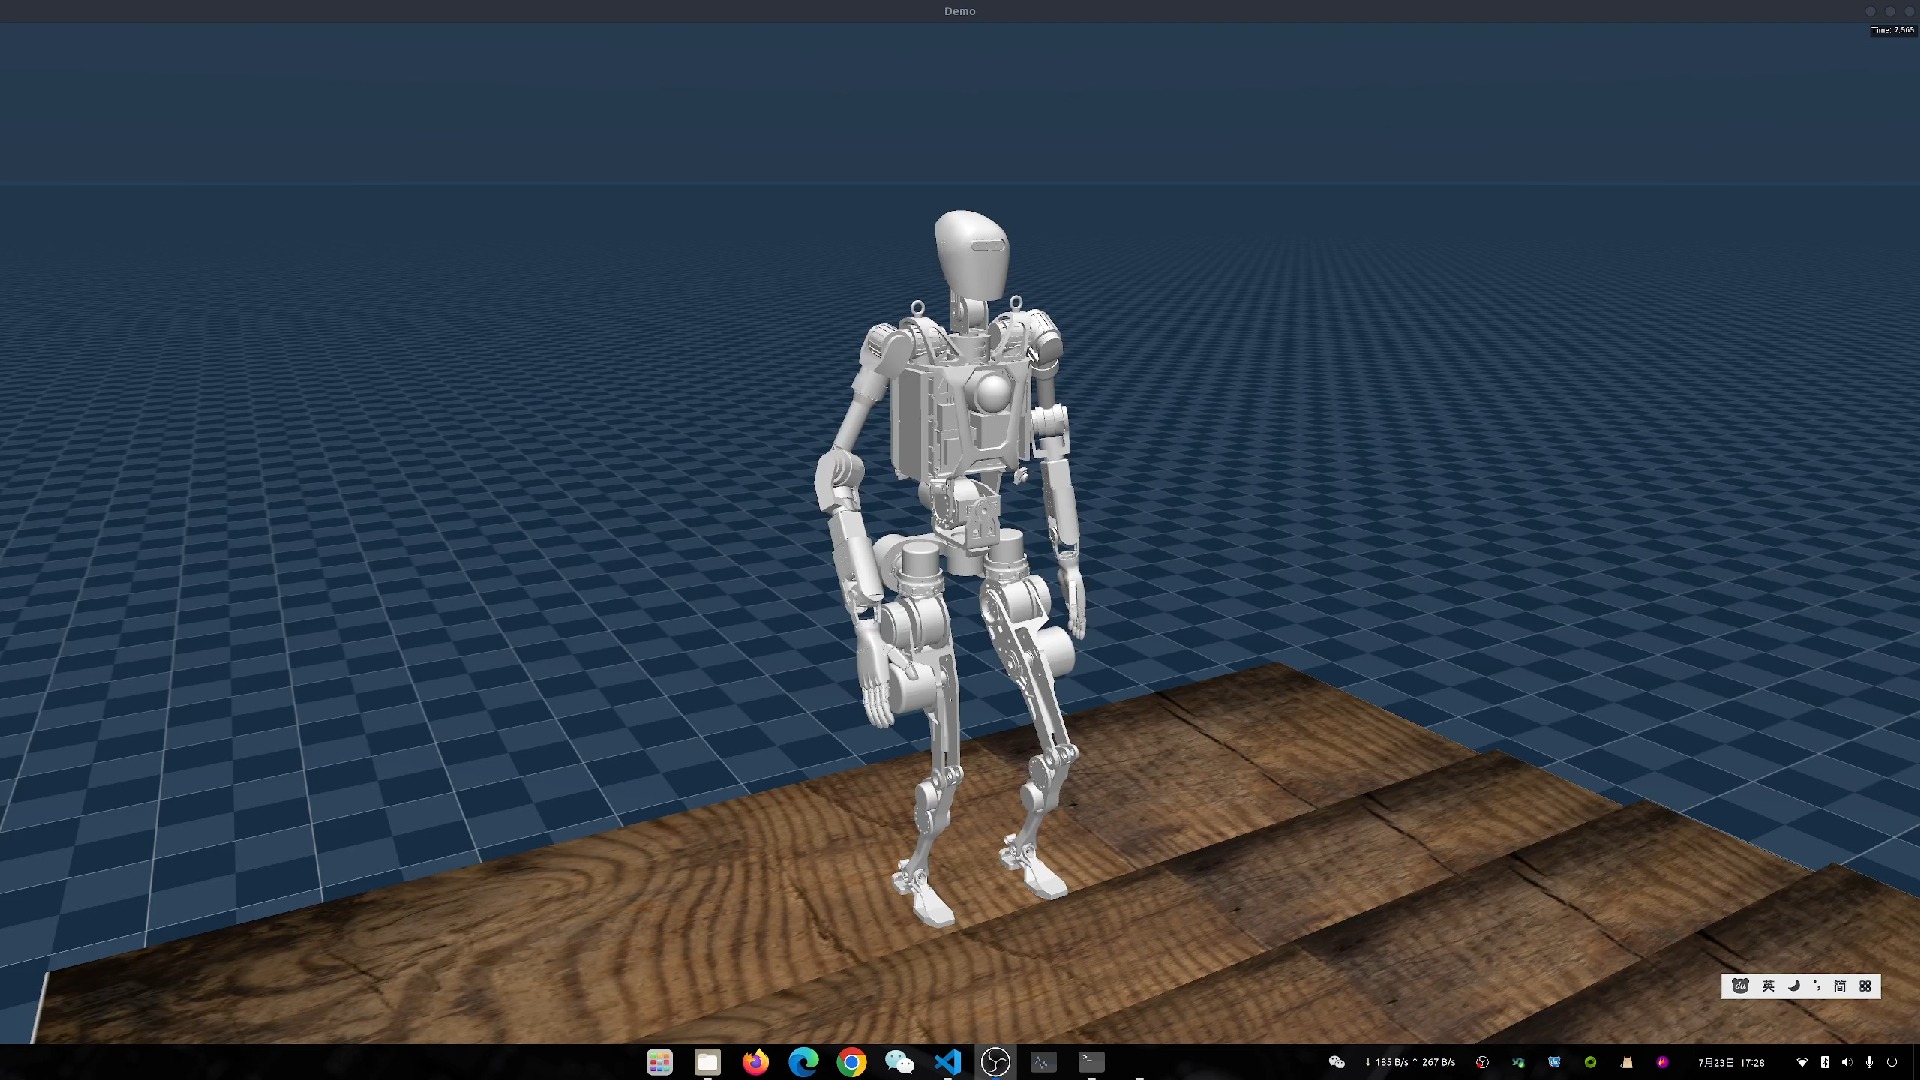1920x1080 pixels.
Task: Click the cat-shaped tray icon
Action: [1627, 1062]
